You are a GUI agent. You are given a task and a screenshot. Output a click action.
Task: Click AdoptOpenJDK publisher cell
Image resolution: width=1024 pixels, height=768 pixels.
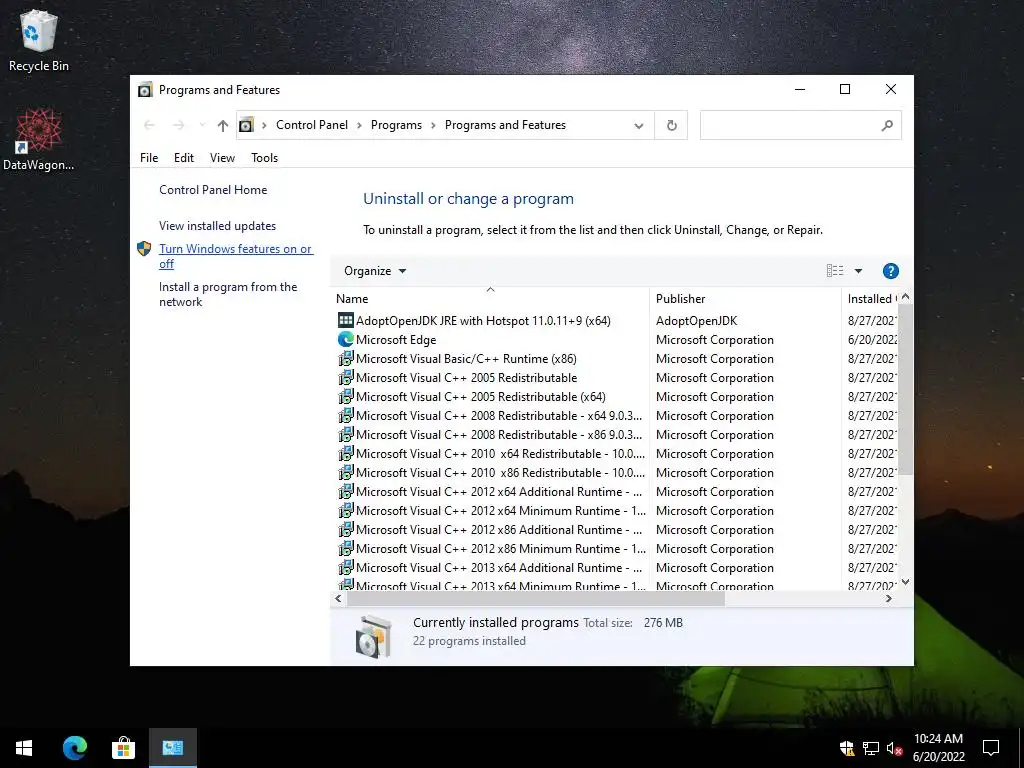[696, 321]
